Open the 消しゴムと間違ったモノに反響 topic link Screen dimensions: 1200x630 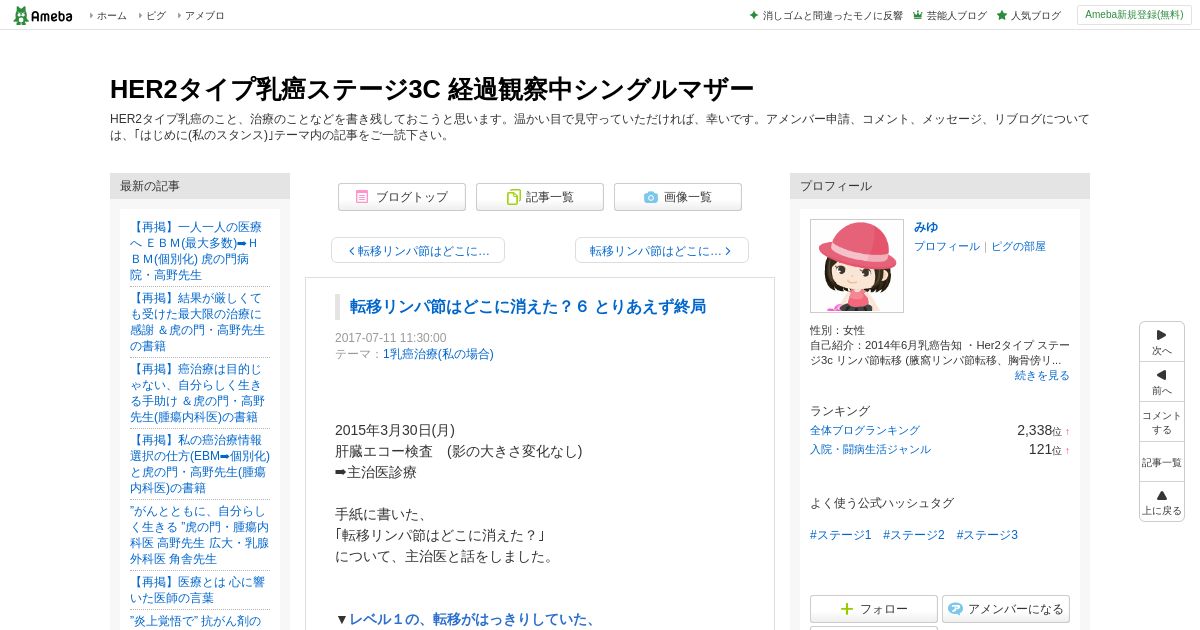[x=826, y=15]
